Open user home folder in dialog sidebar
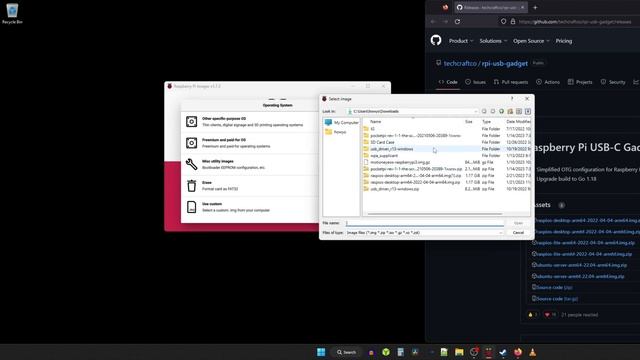This screenshot has width=640, height=360. 336,132
